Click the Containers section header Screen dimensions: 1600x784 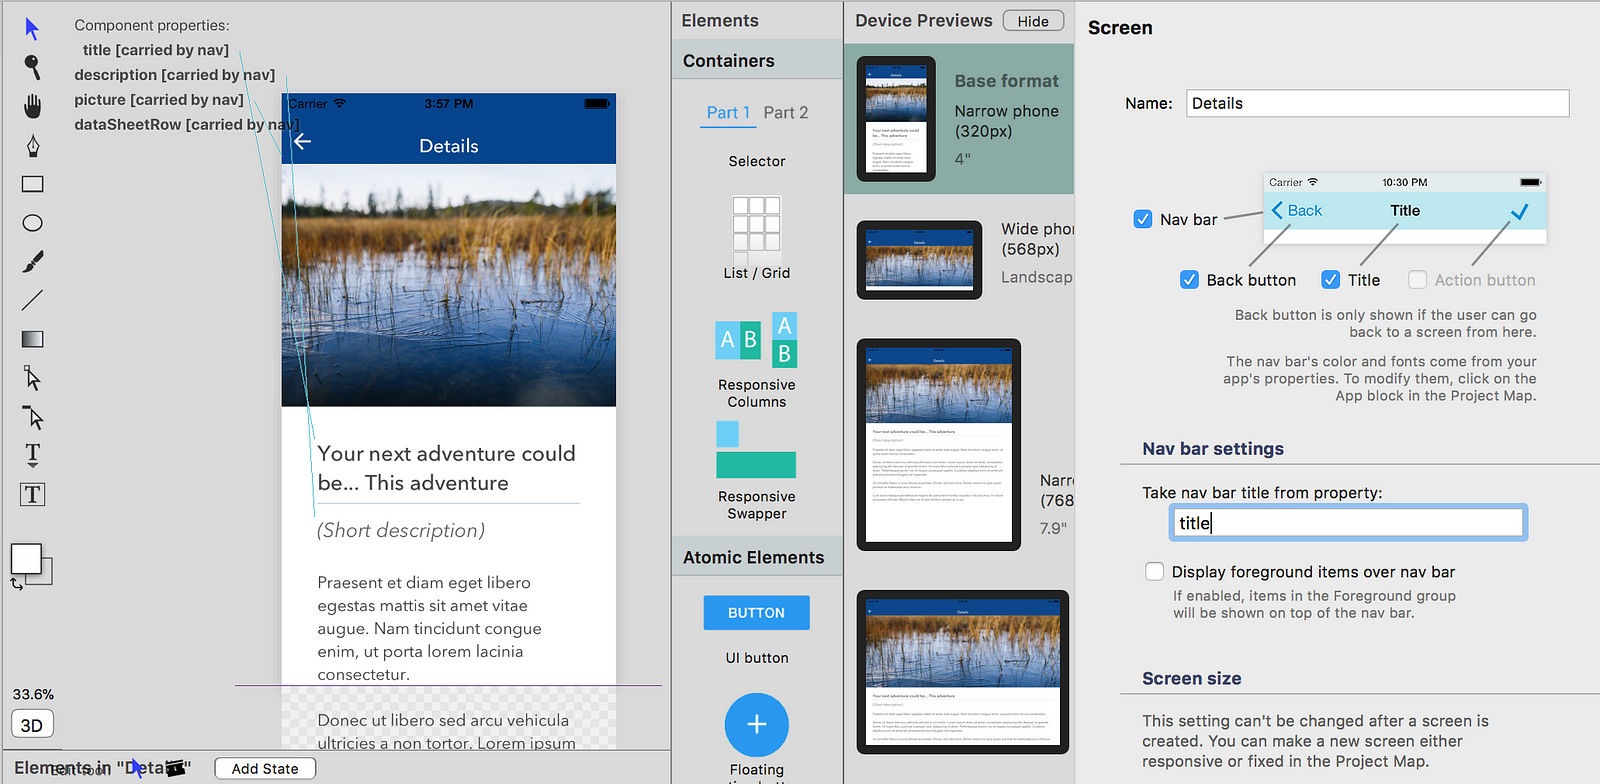pos(729,61)
